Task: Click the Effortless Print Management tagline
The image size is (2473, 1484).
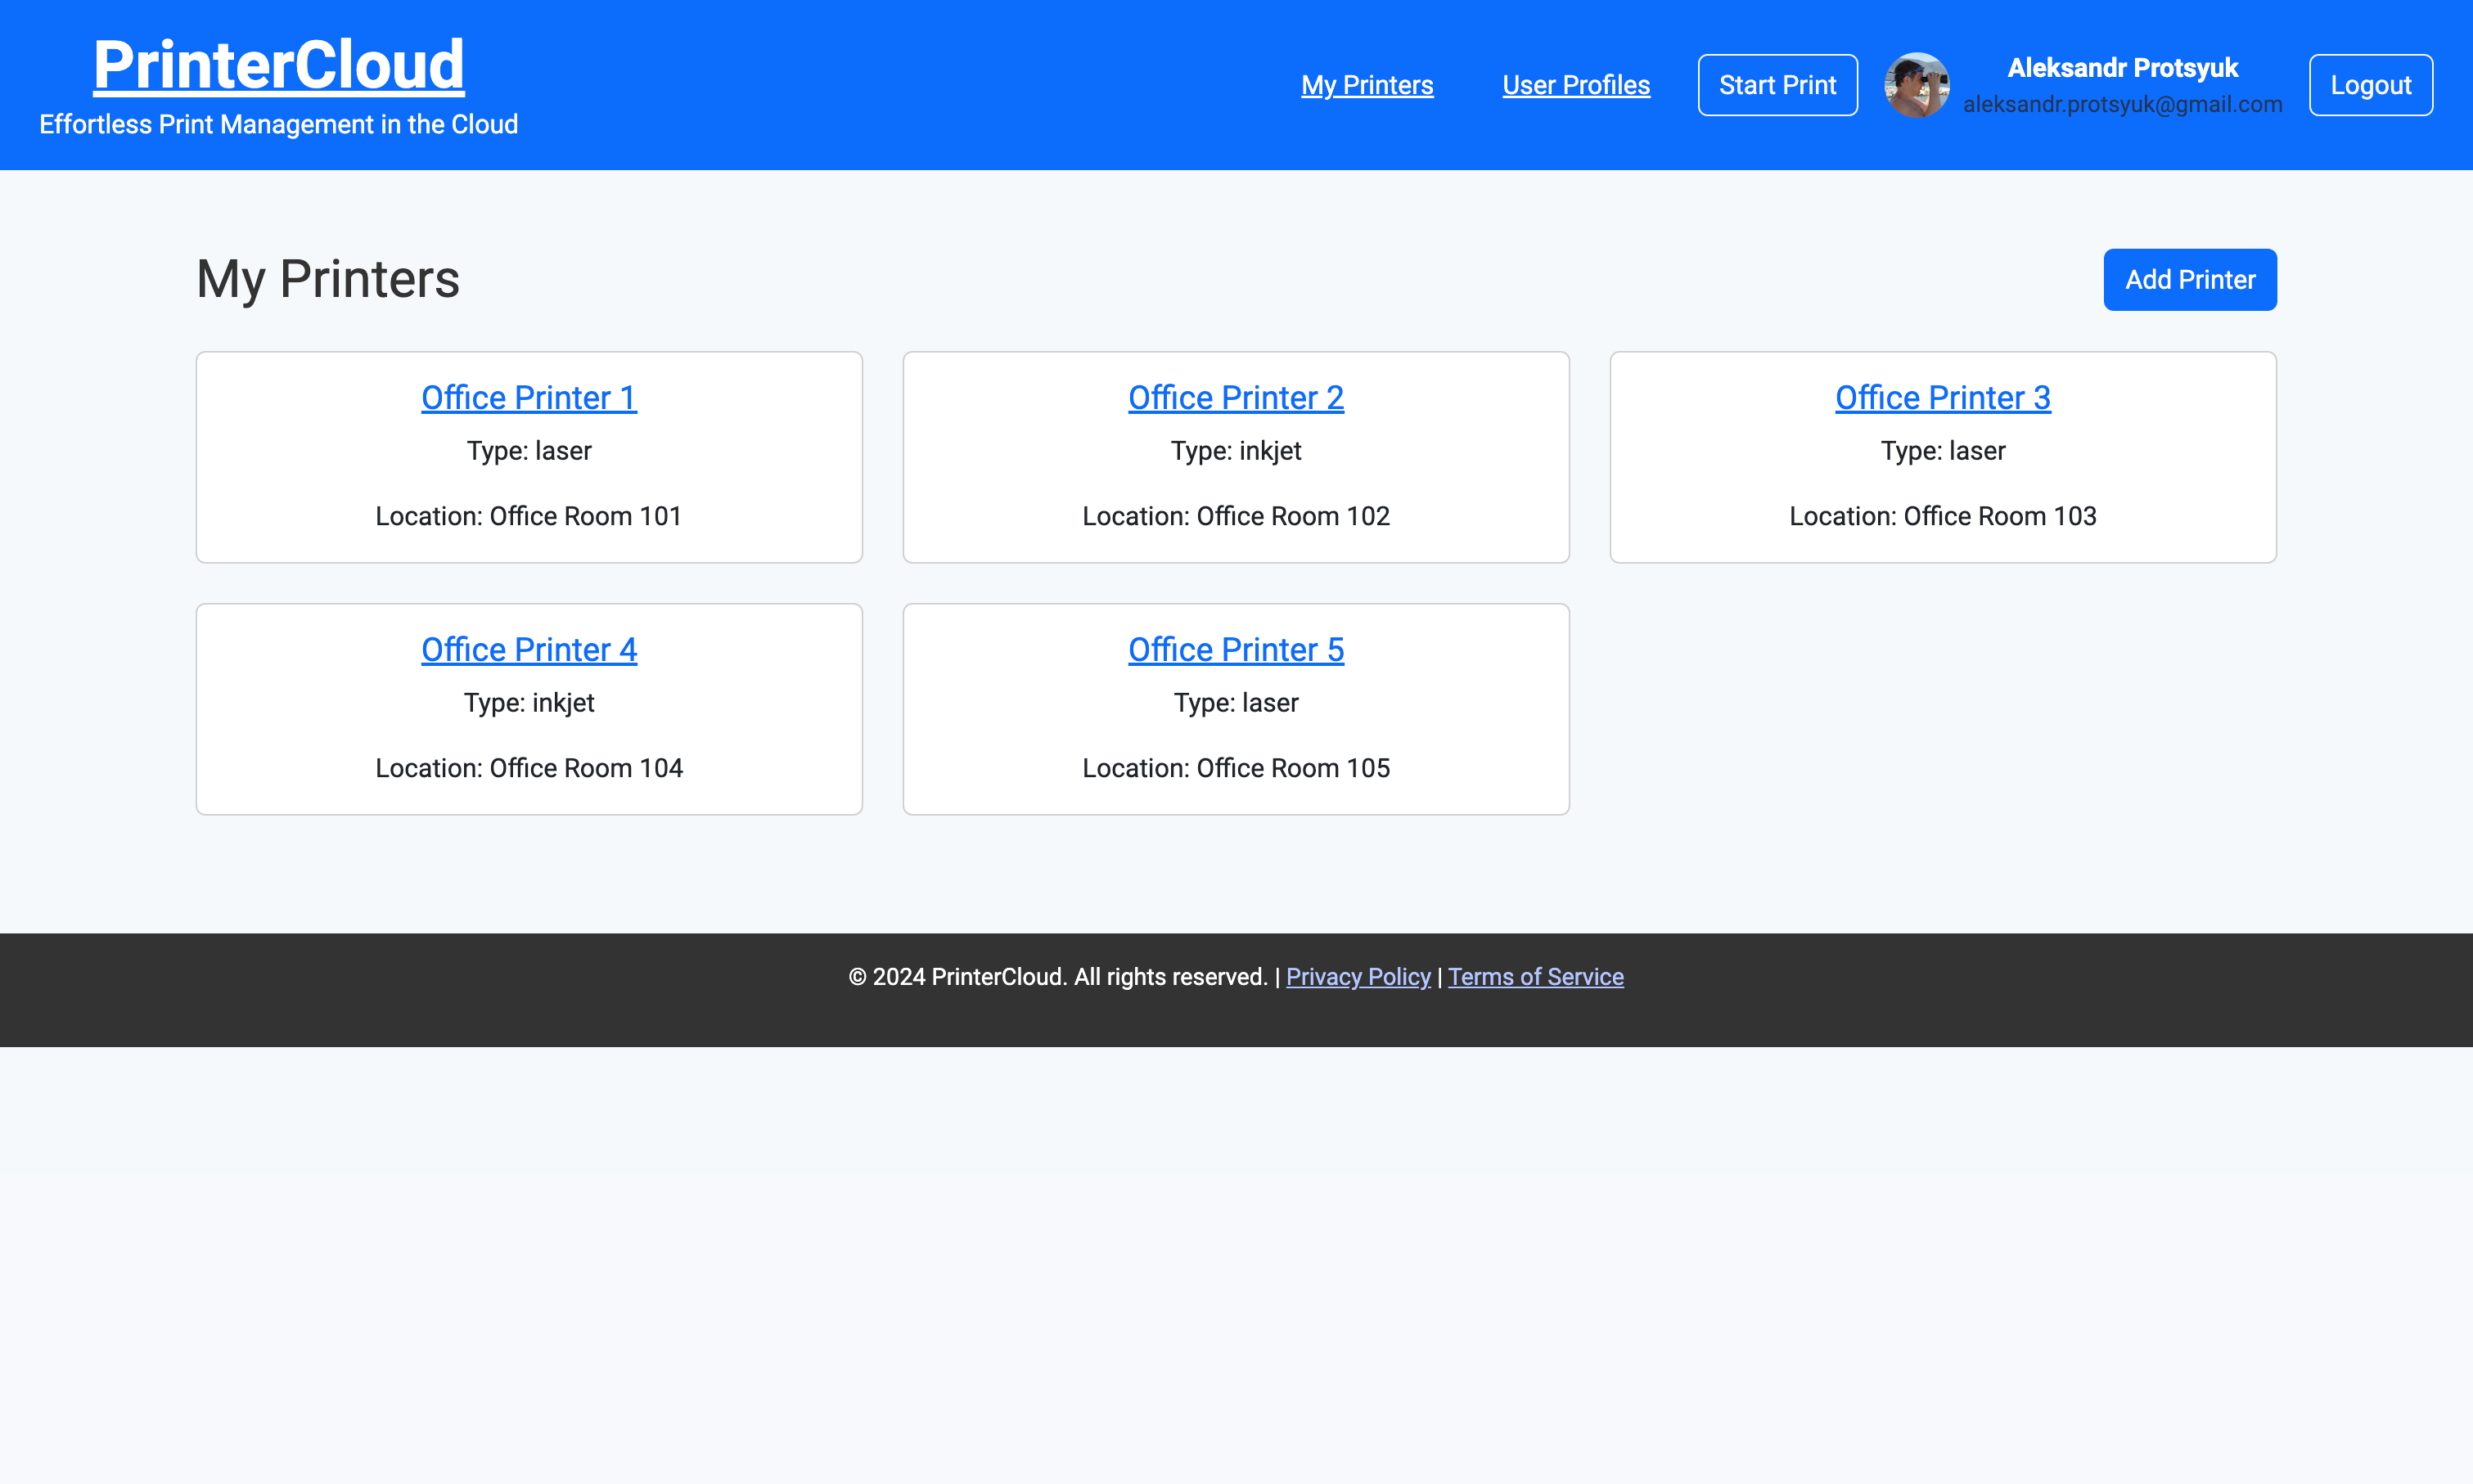Action: [x=278, y=124]
